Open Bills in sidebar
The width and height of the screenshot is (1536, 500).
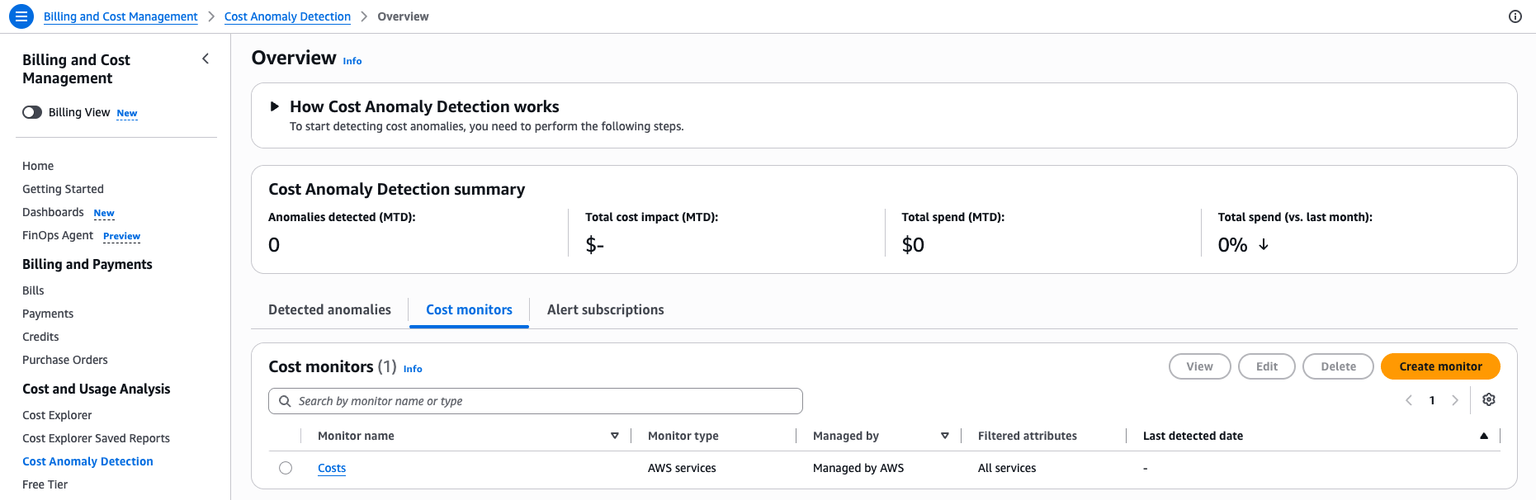(x=33, y=290)
